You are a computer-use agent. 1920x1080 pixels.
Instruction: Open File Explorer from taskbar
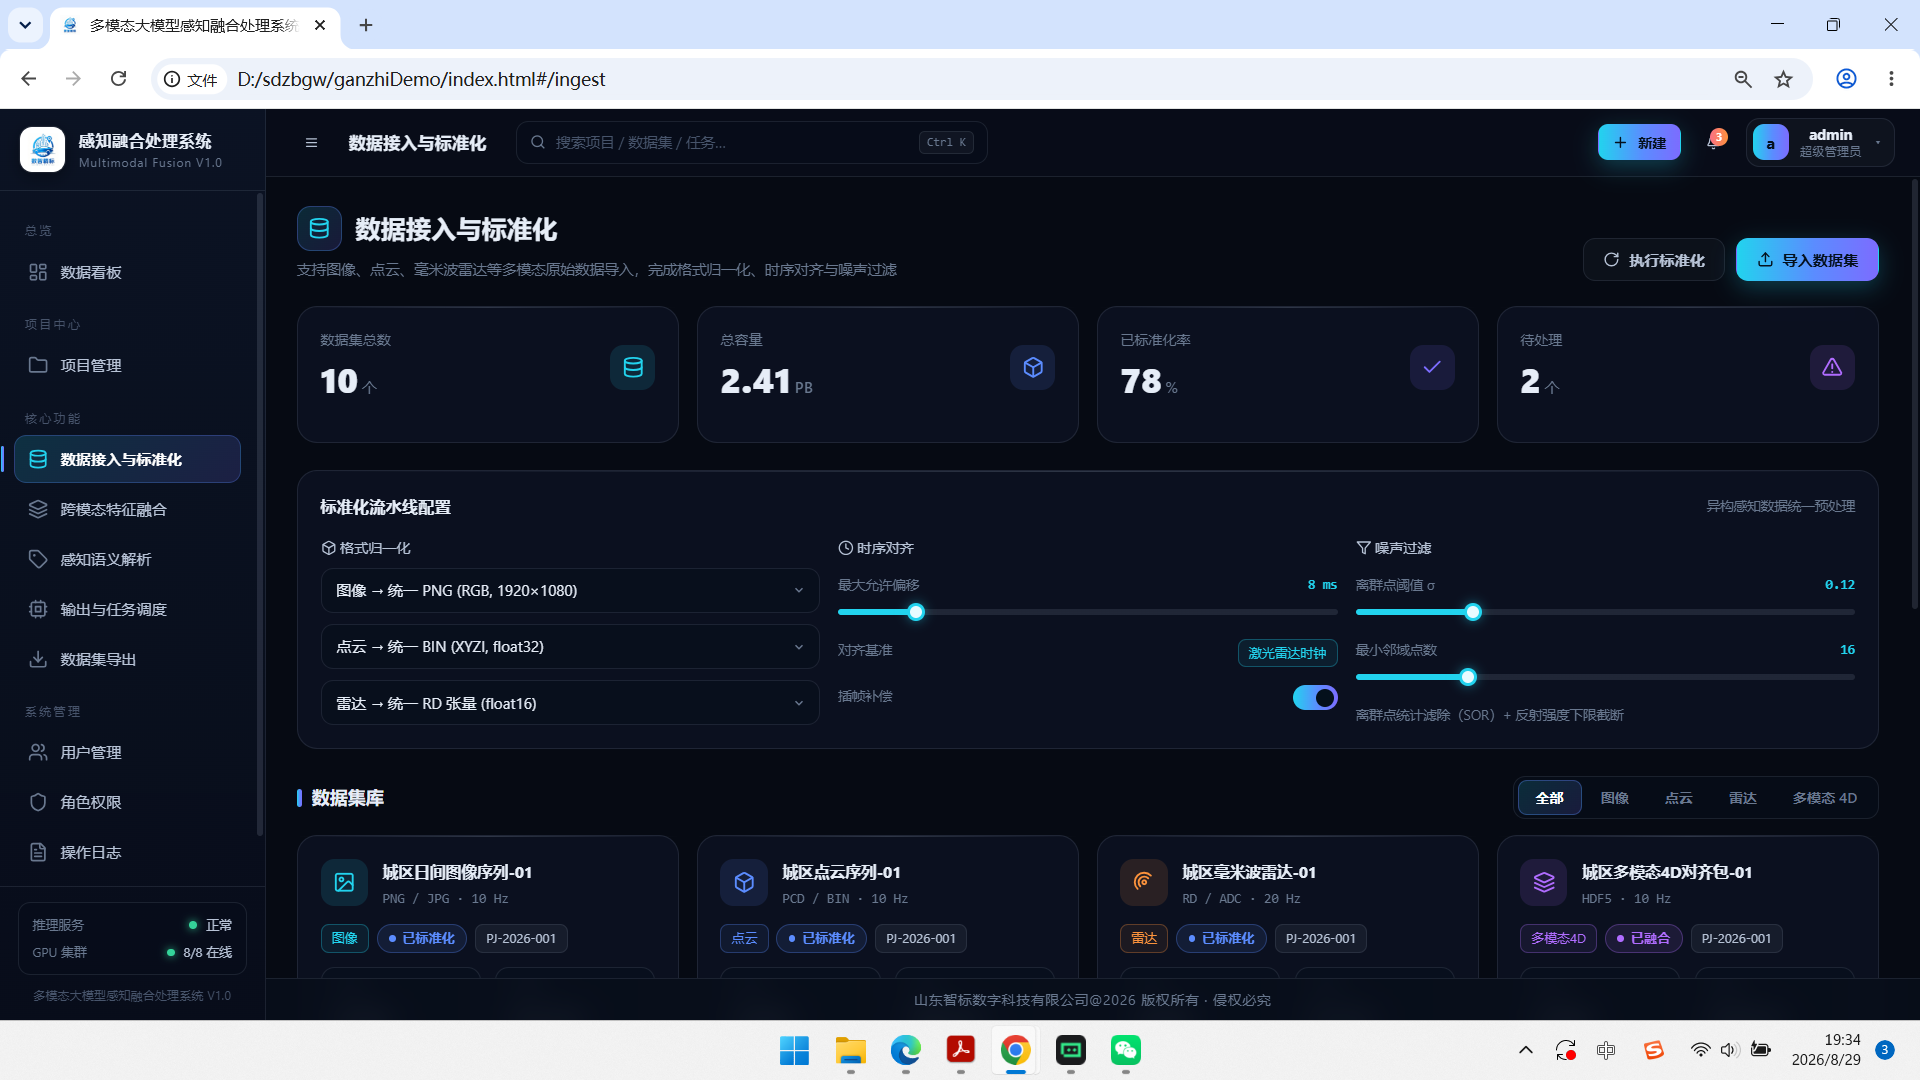point(850,1050)
